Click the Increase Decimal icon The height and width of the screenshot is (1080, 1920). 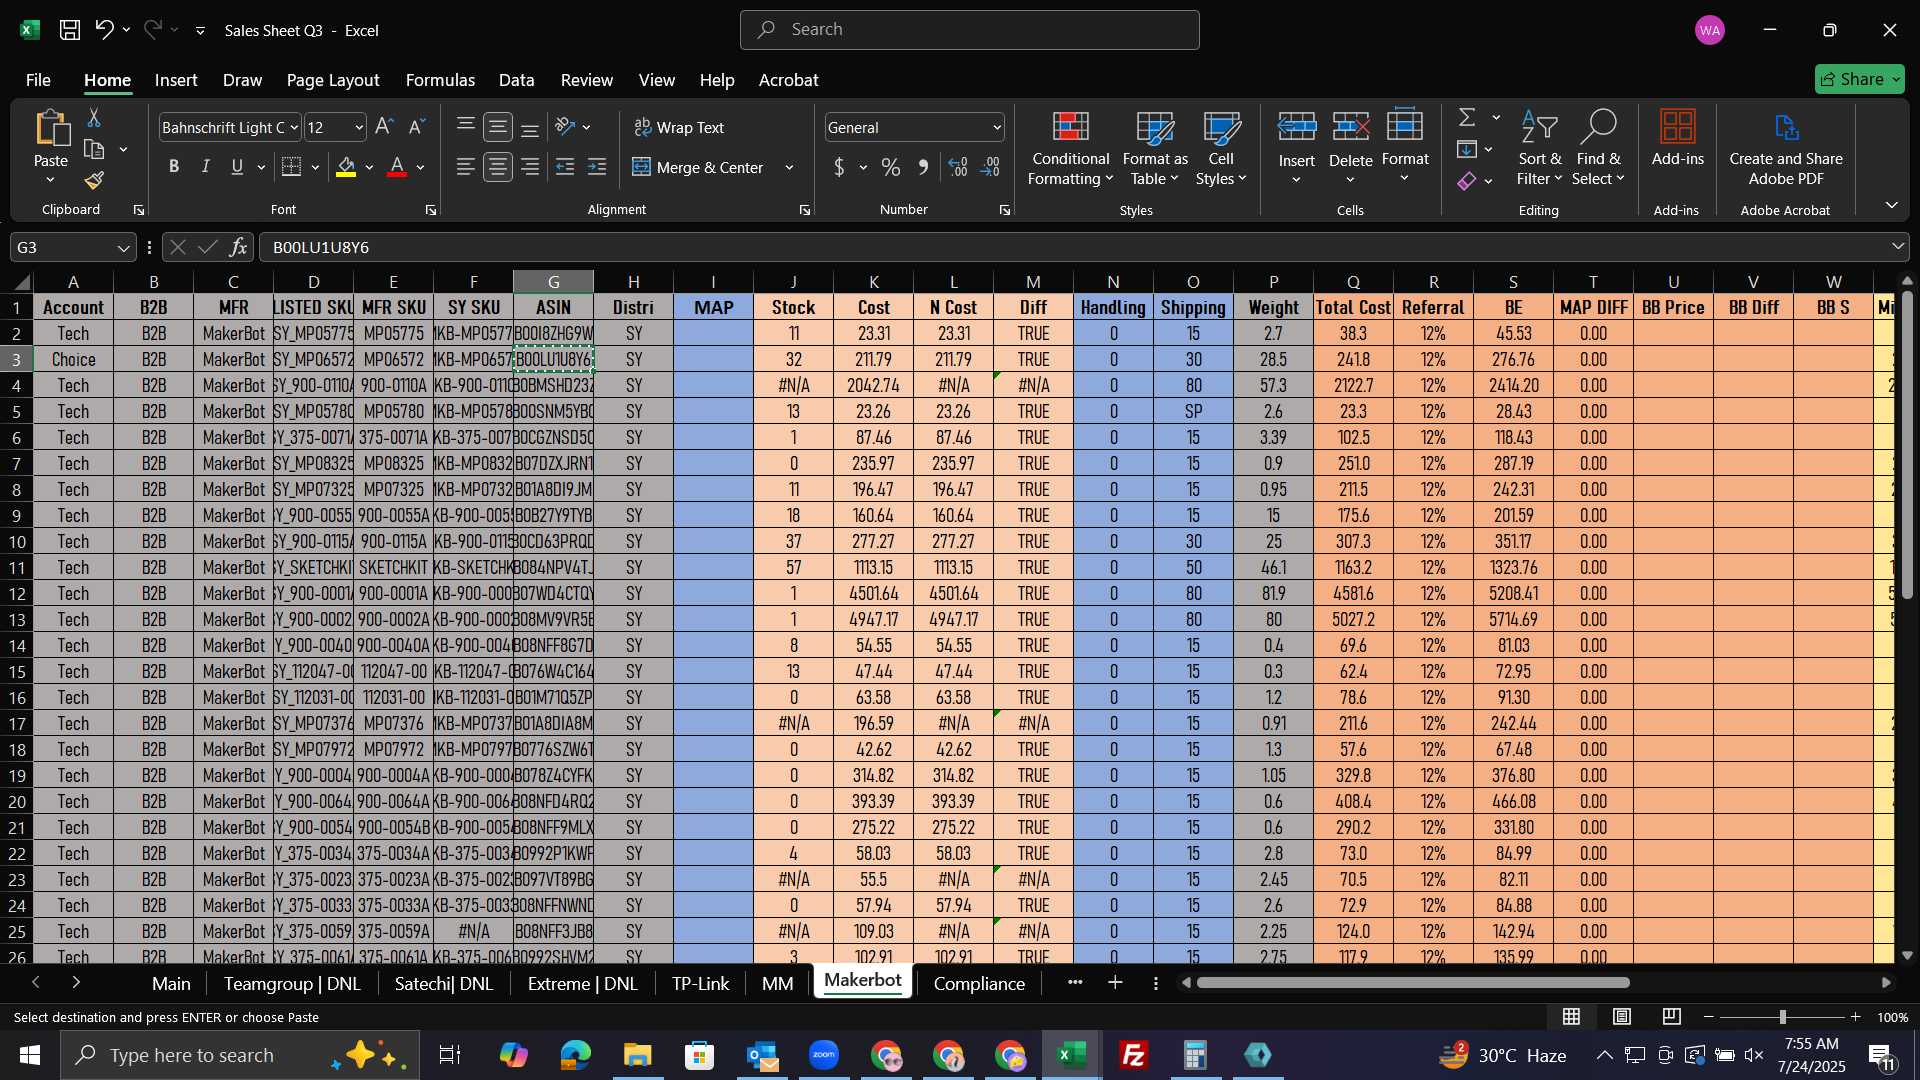[x=958, y=167]
